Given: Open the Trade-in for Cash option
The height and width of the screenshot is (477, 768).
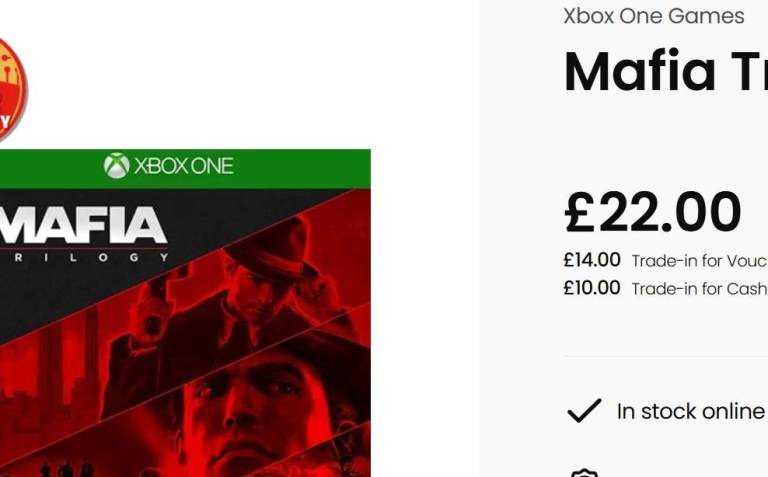Looking at the screenshot, I should 699,289.
